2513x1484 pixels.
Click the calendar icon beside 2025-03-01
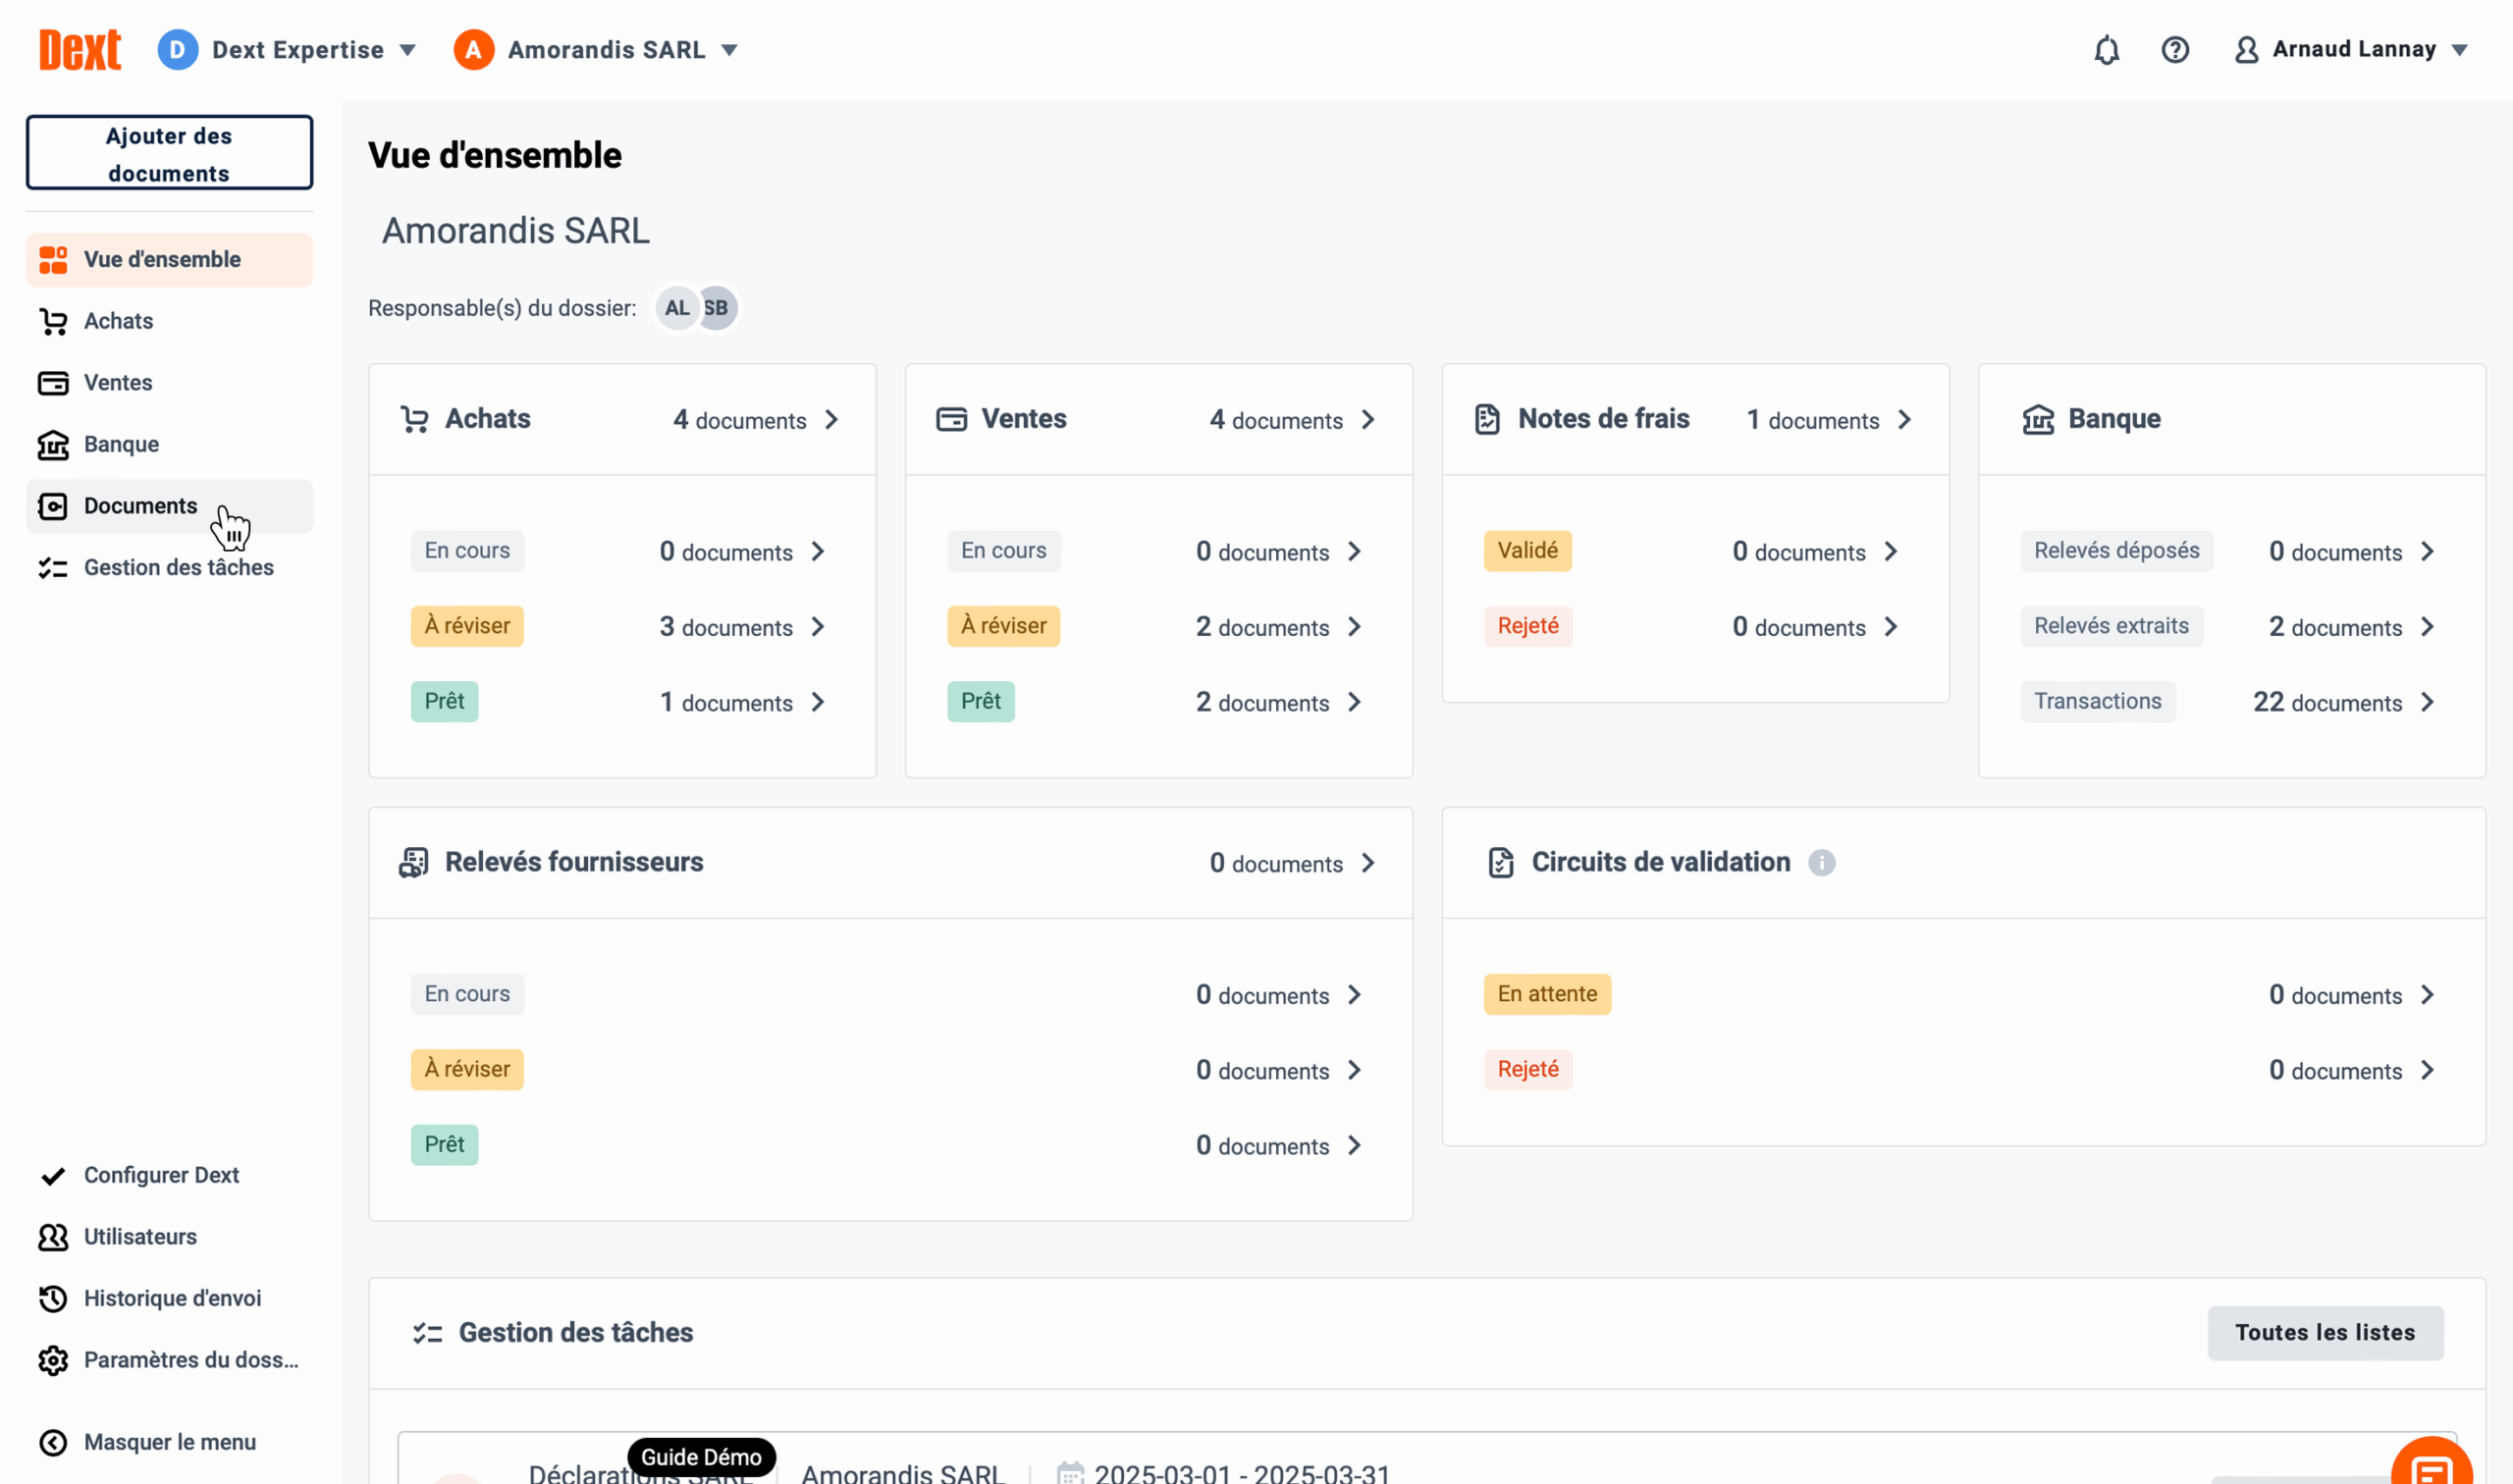point(1070,1473)
